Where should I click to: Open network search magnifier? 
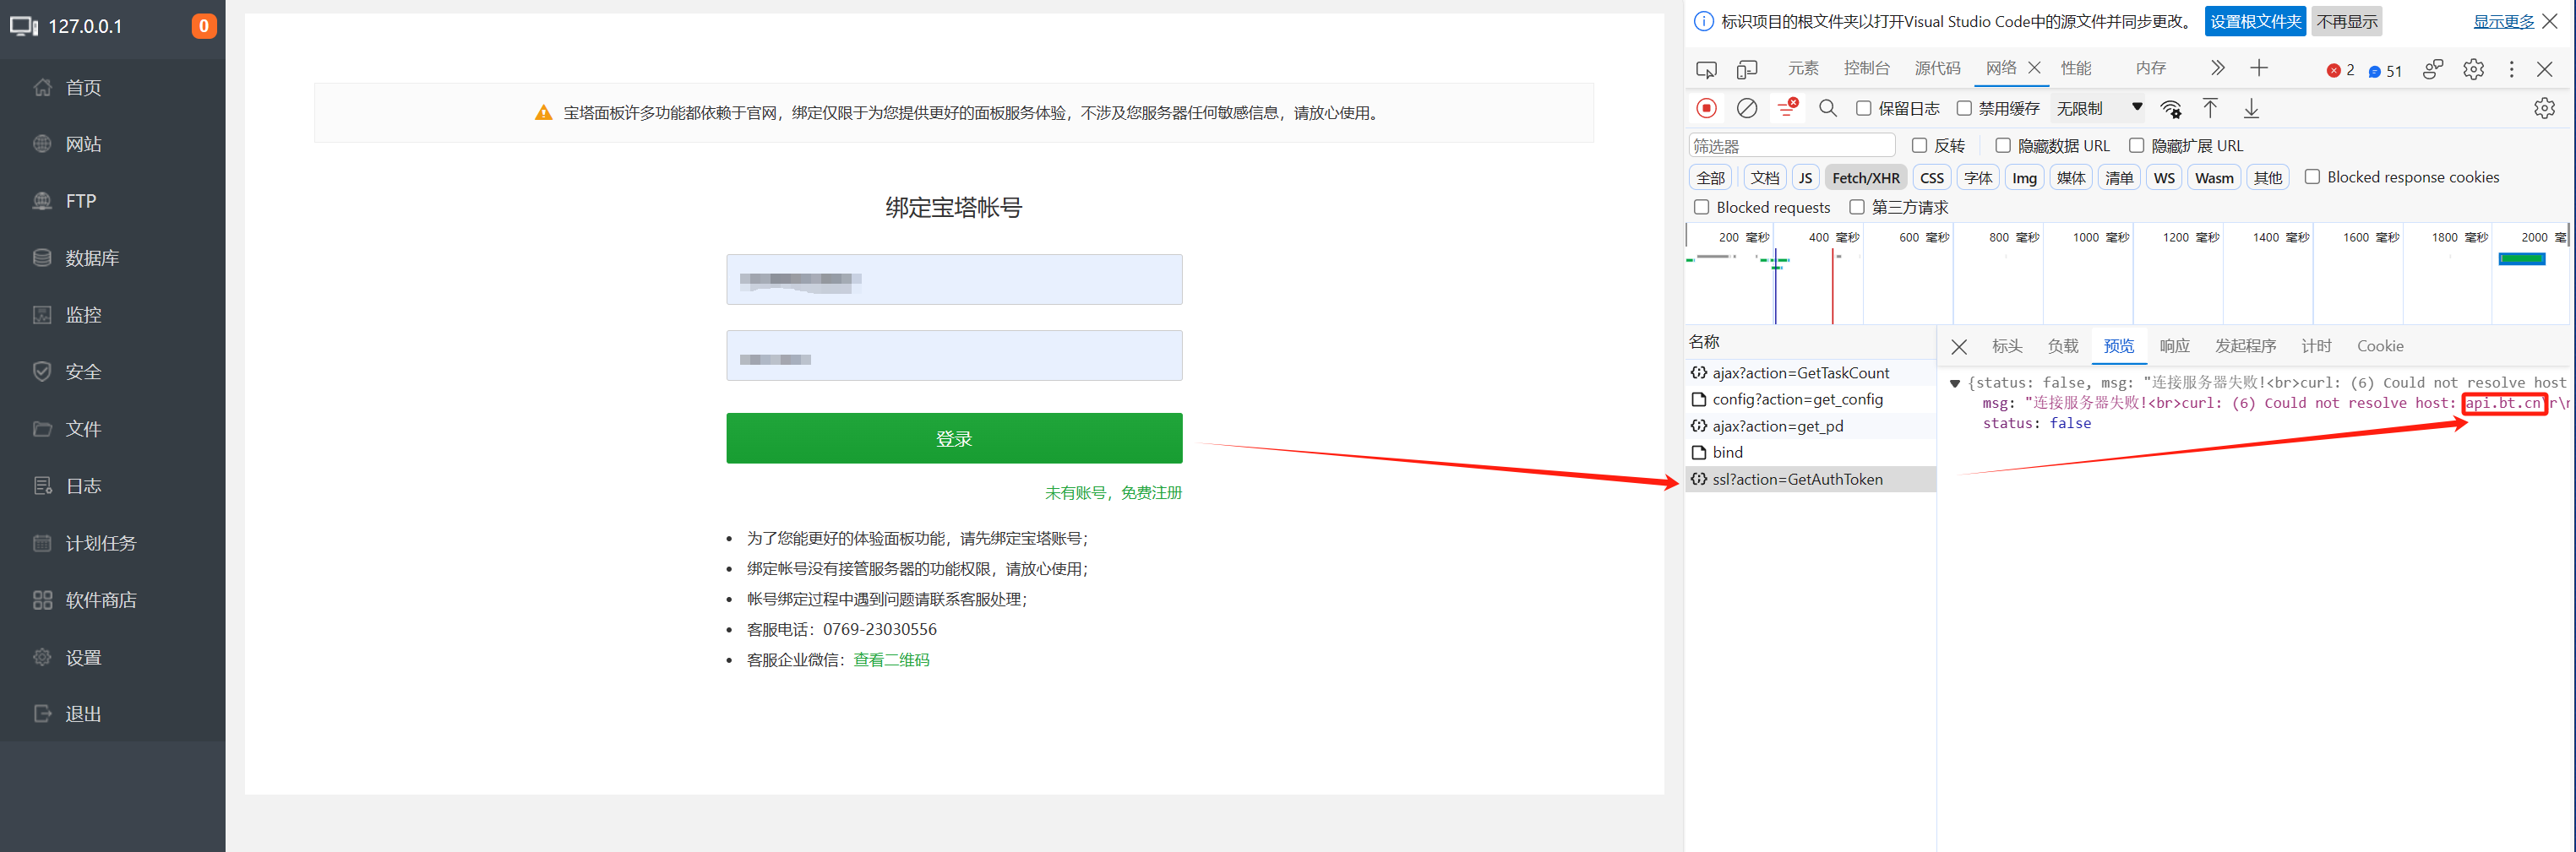(1828, 108)
